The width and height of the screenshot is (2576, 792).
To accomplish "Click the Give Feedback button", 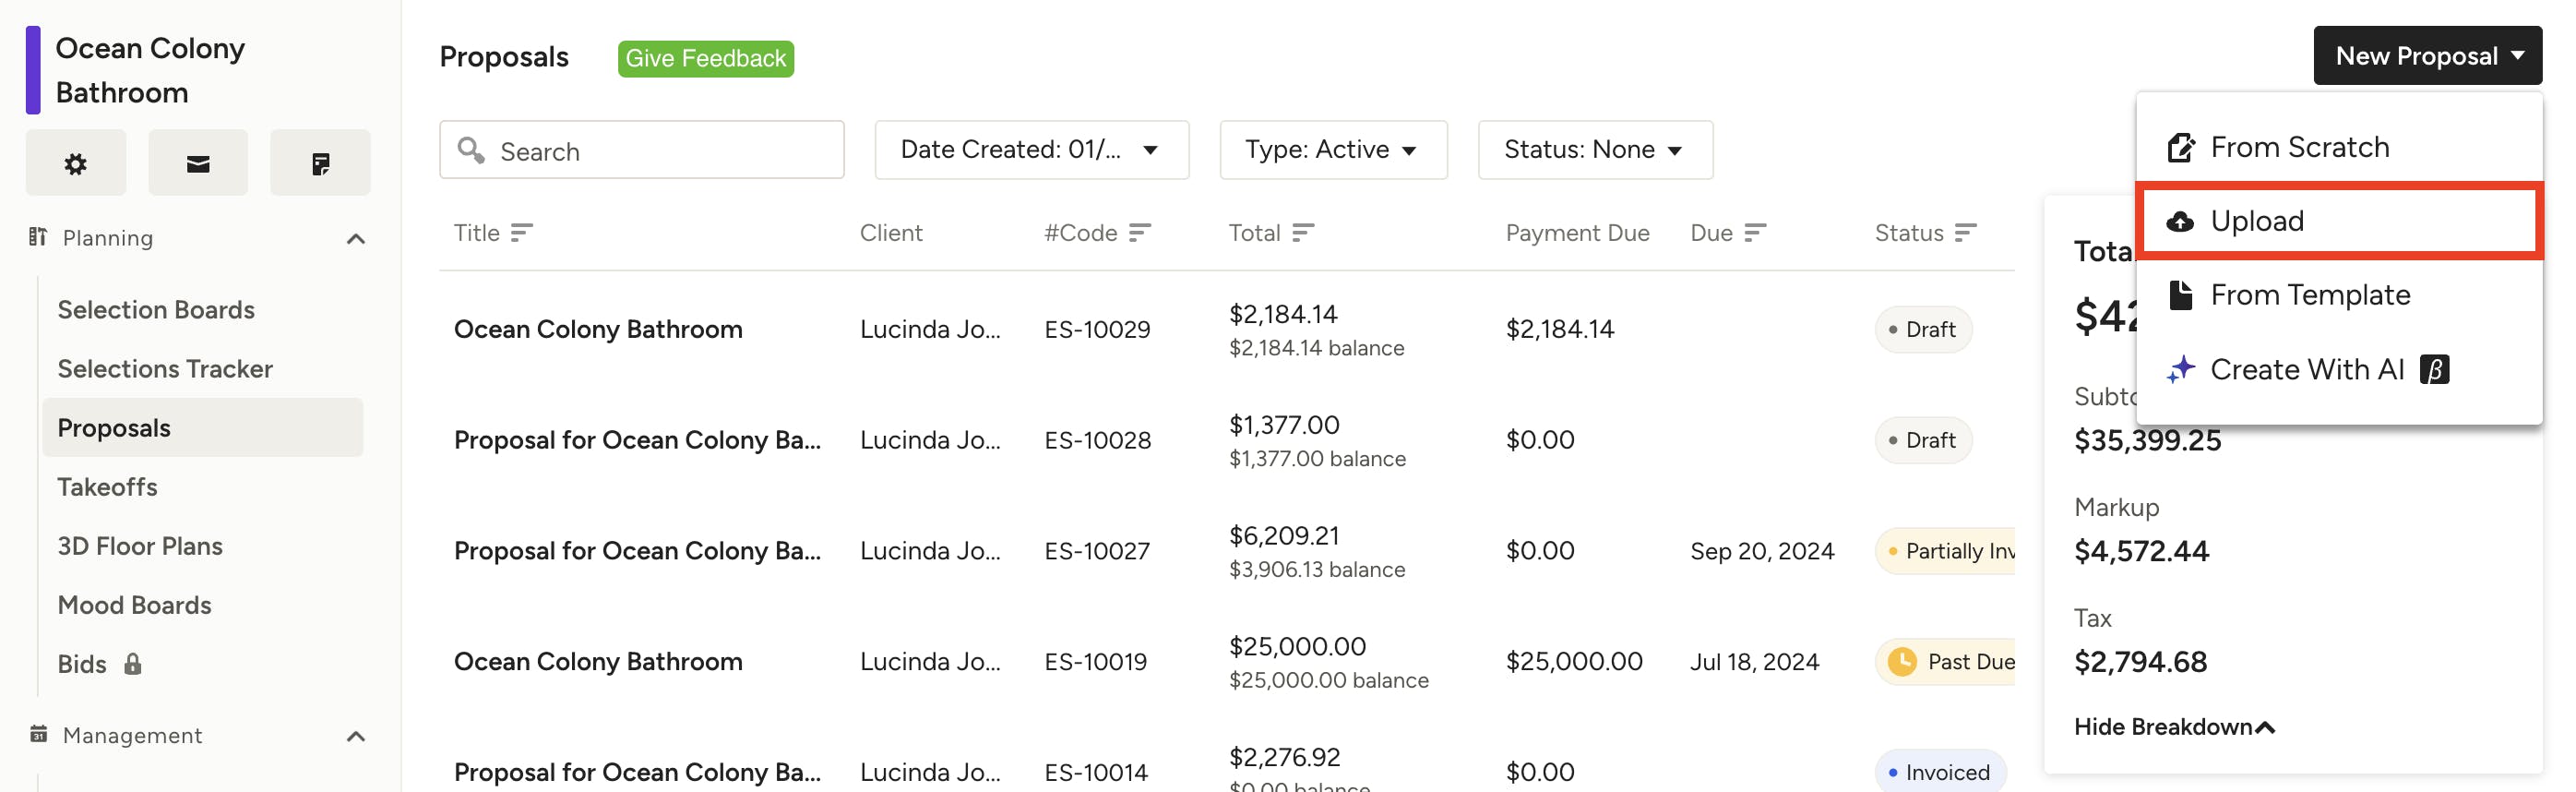I will [x=705, y=59].
